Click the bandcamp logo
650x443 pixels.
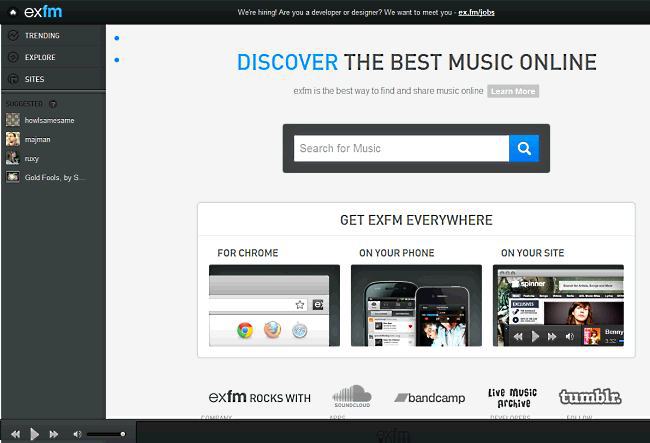(x=429, y=398)
